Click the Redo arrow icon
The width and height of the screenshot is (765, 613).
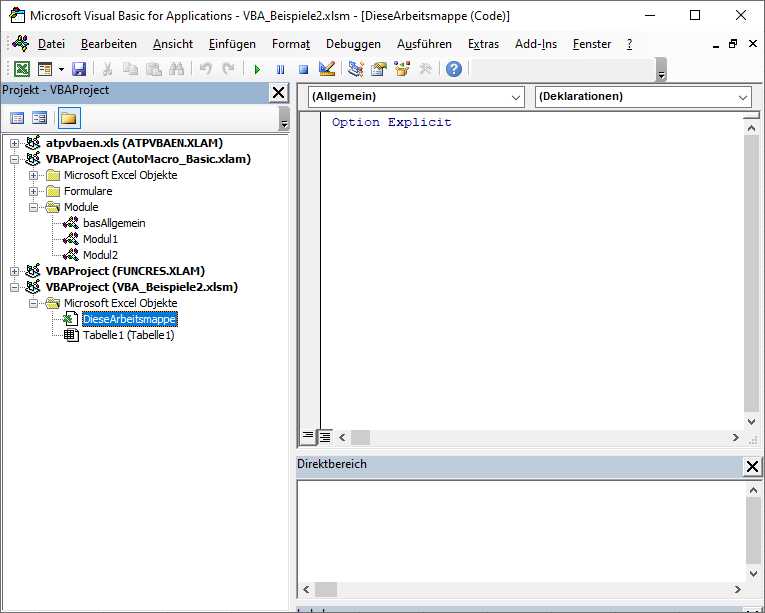pyautogui.click(x=228, y=69)
